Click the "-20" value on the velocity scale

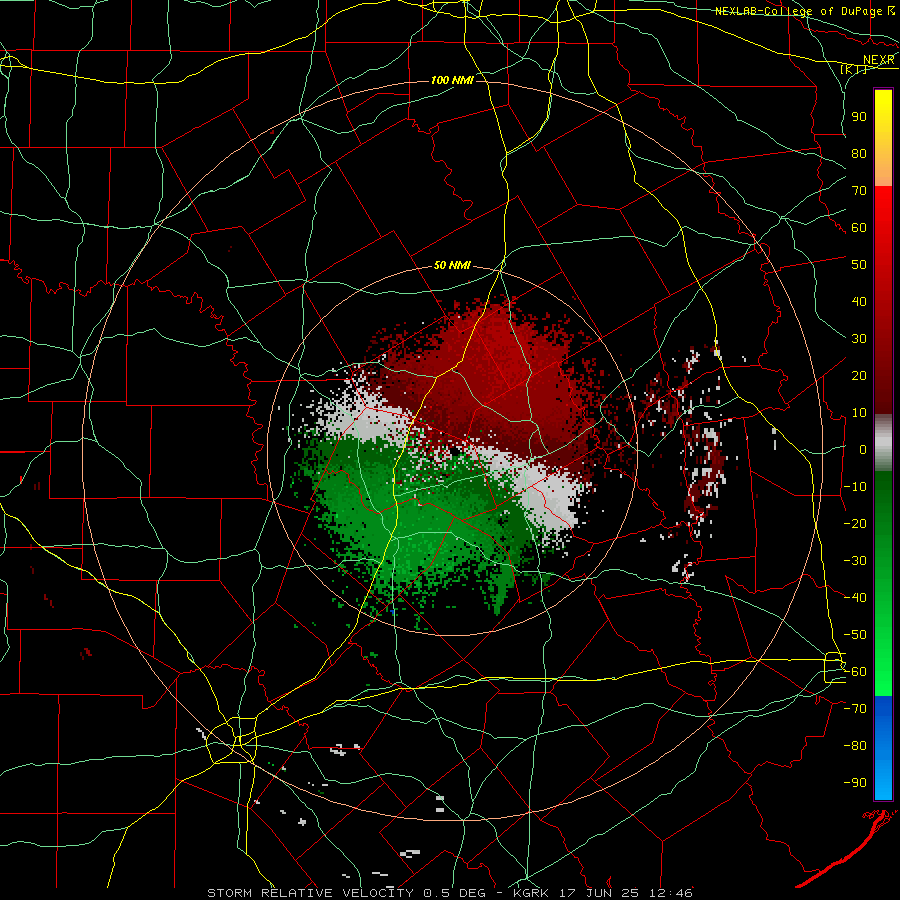tap(855, 524)
